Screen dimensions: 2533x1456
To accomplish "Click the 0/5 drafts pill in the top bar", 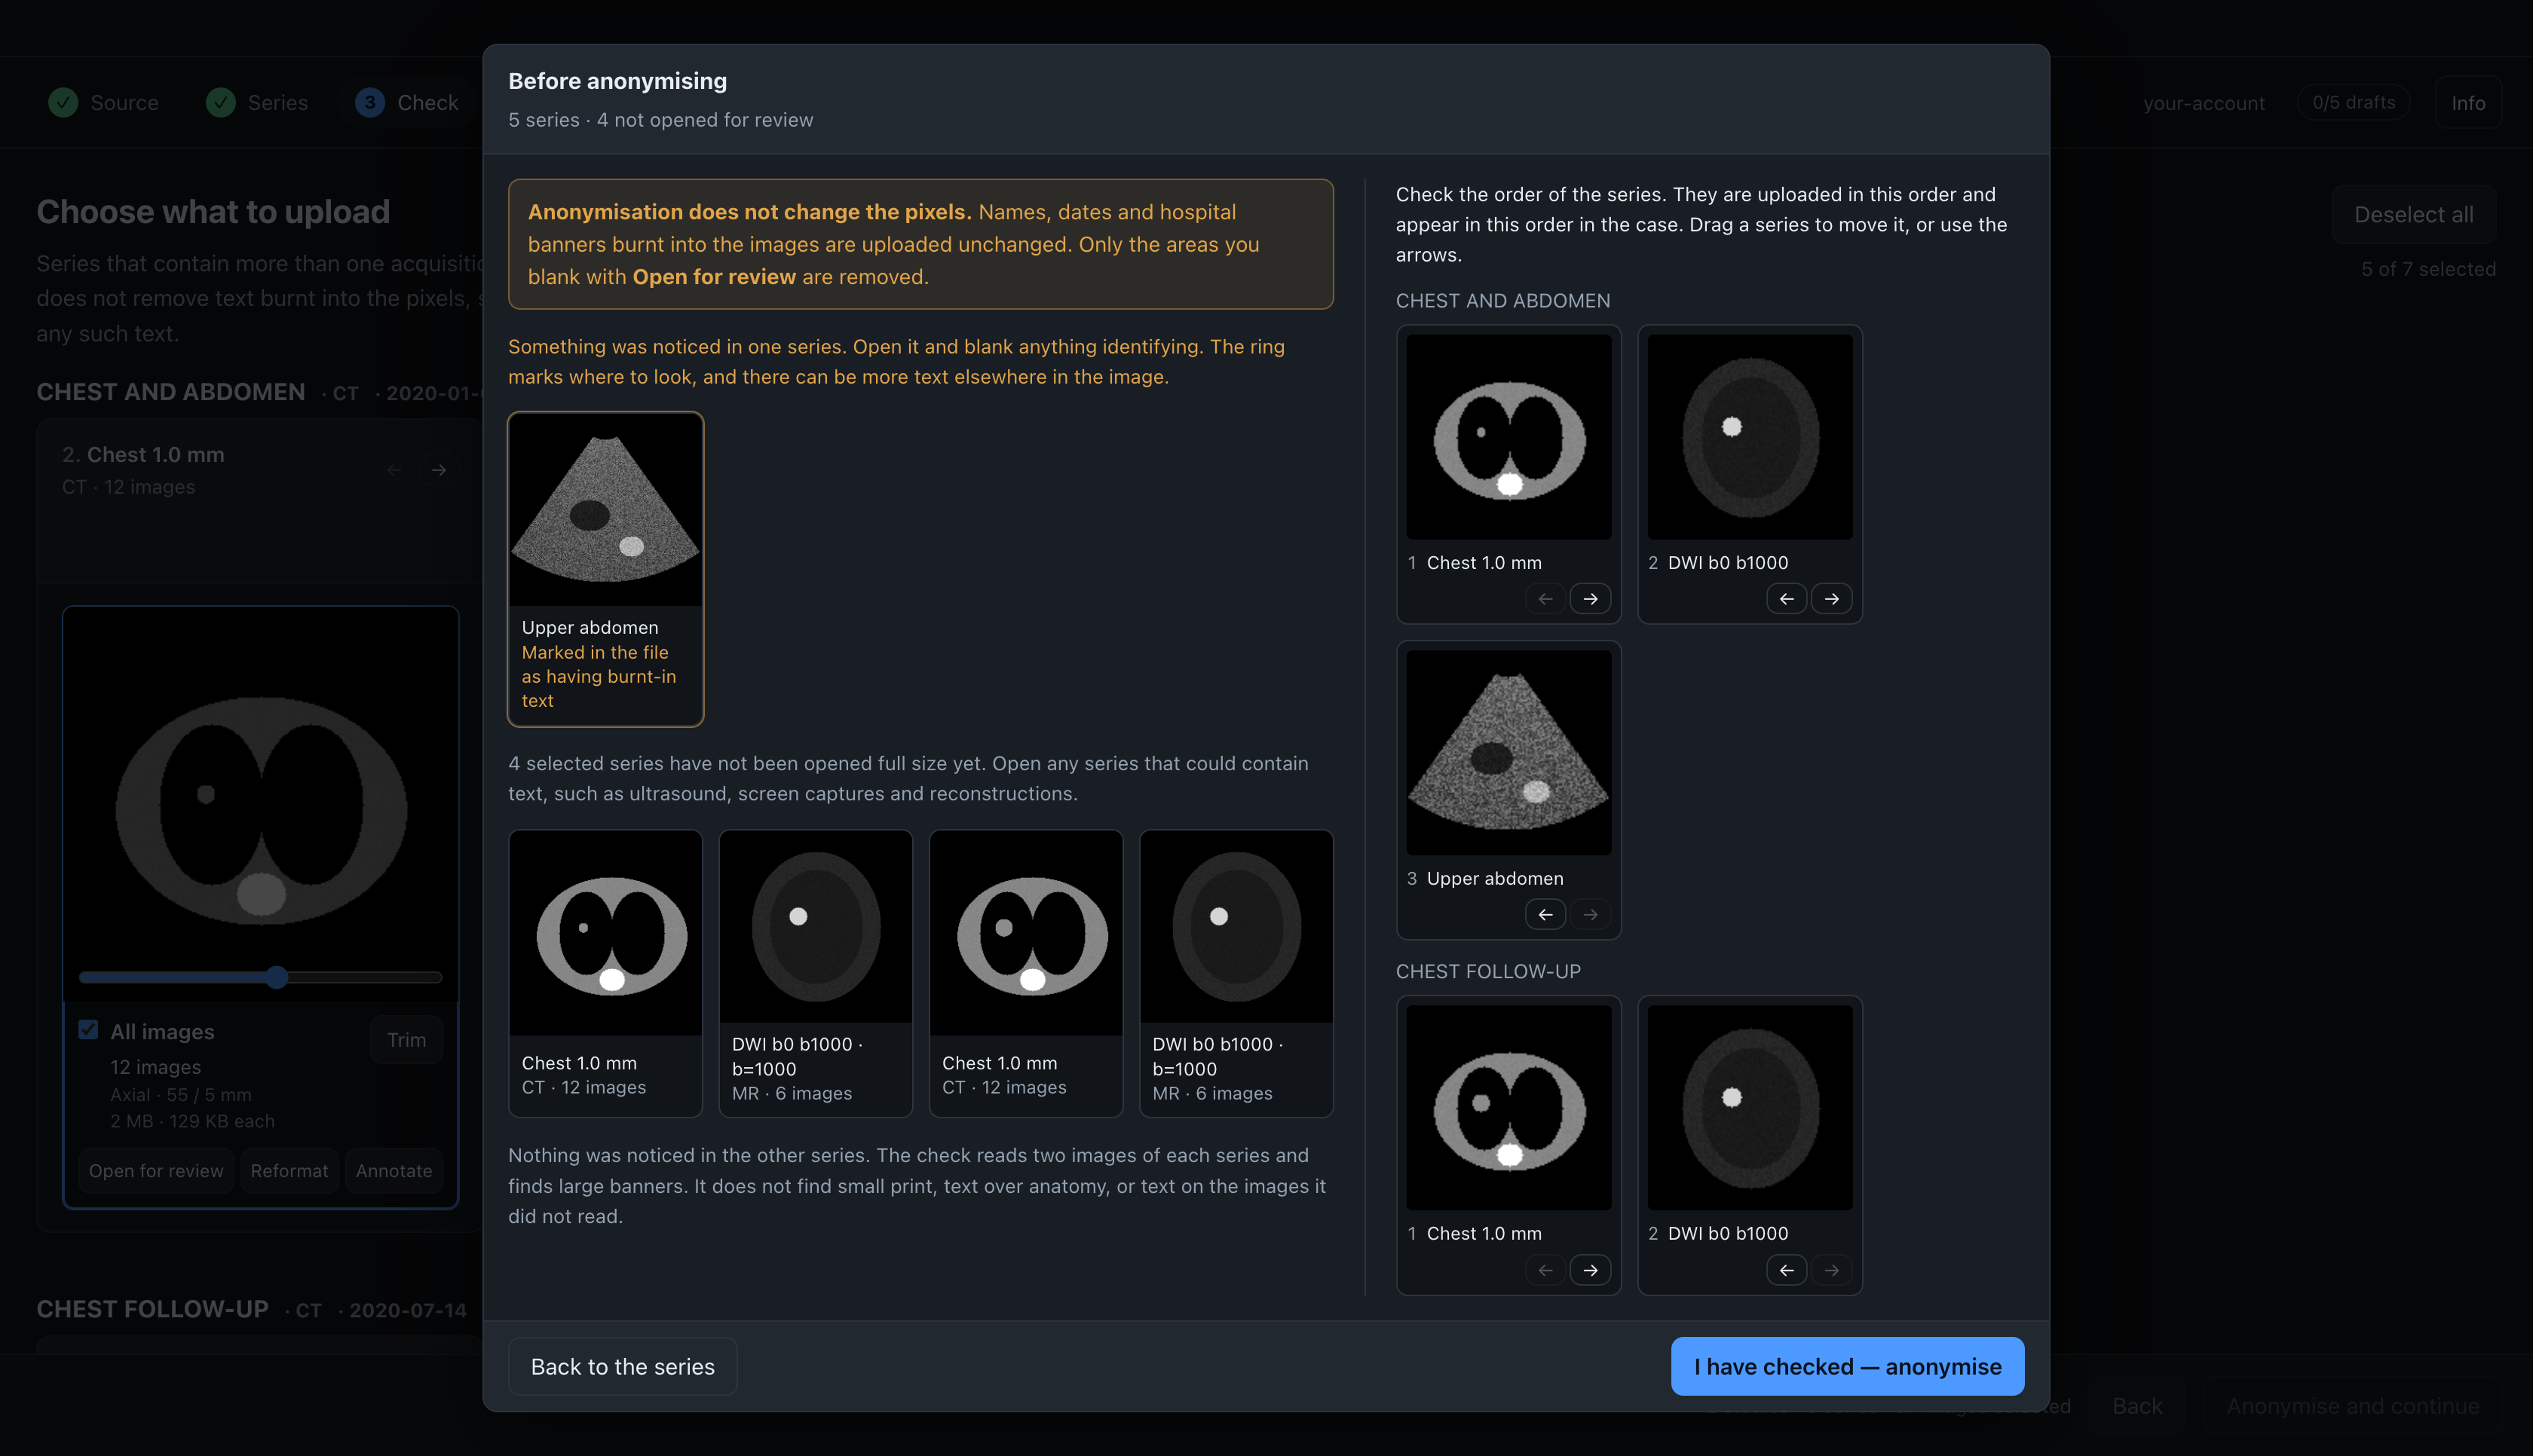I will click(2353, 102).
